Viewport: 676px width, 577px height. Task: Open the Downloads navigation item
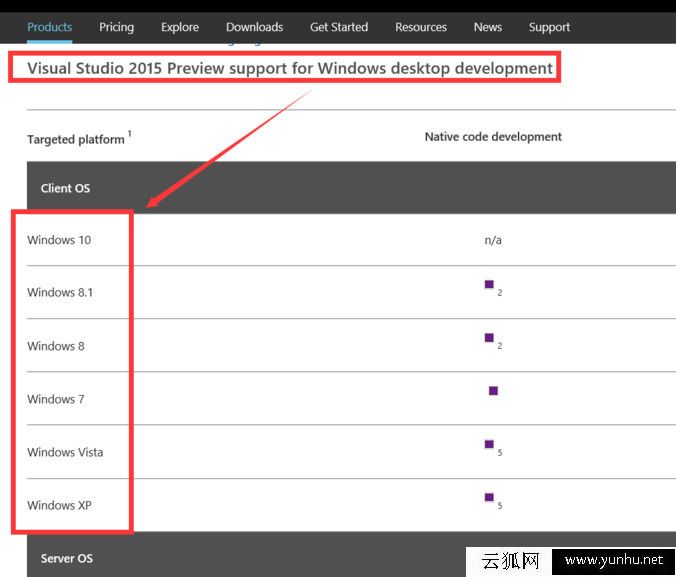254,27
